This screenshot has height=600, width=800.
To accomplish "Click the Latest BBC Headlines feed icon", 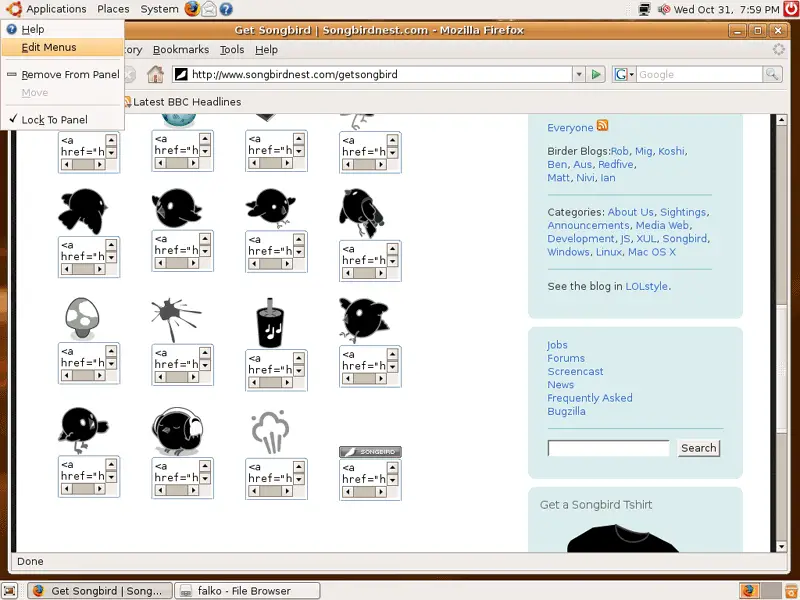I will [128, 102].
